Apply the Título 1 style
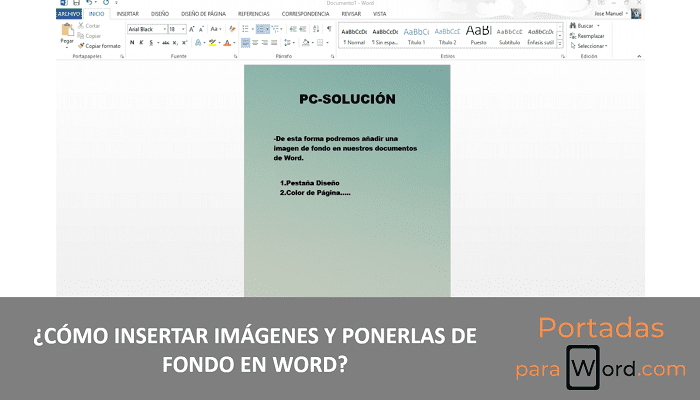The height and width of the screenshot is (400, 700). point(416,36)
